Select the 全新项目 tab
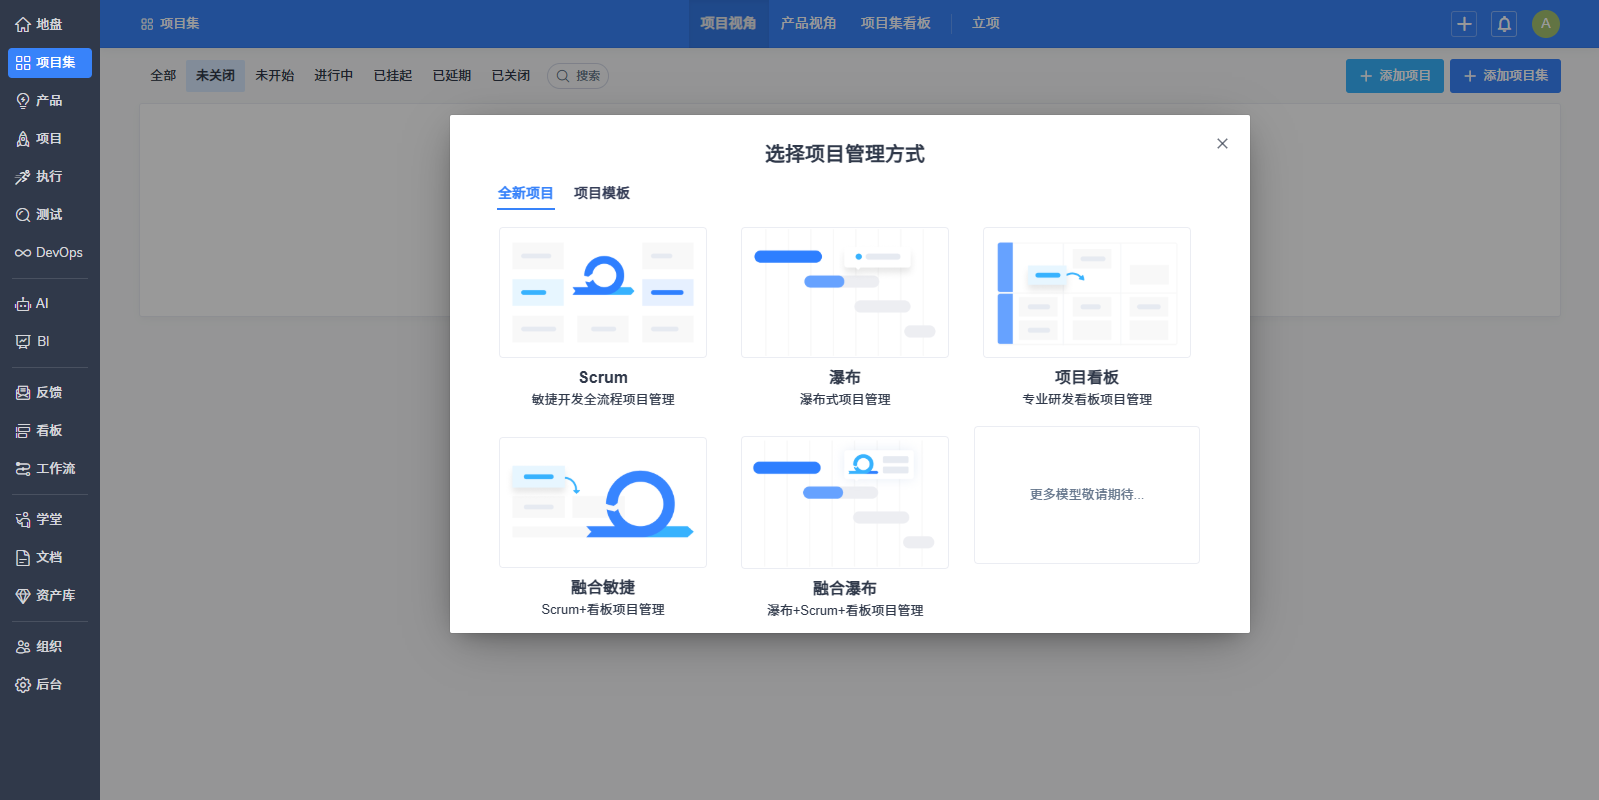This screenshot has height=800, width=1599. 525,193
